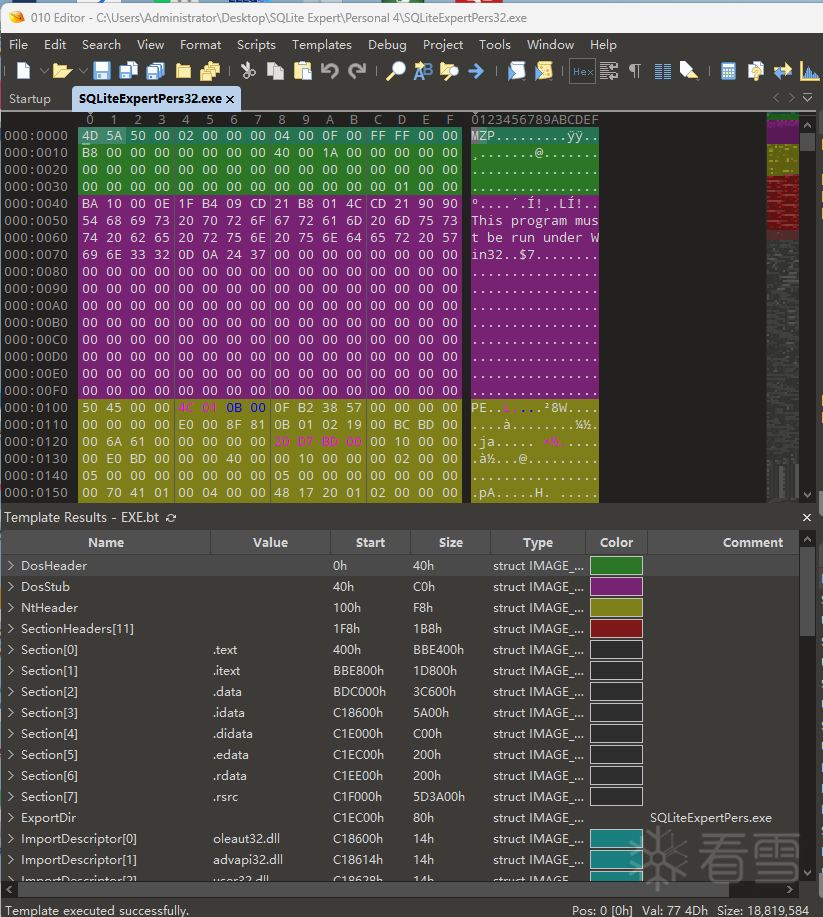Screen dimensions: 823x917
Task: Click the Goto arrow icon
Action: click(476, 71)
